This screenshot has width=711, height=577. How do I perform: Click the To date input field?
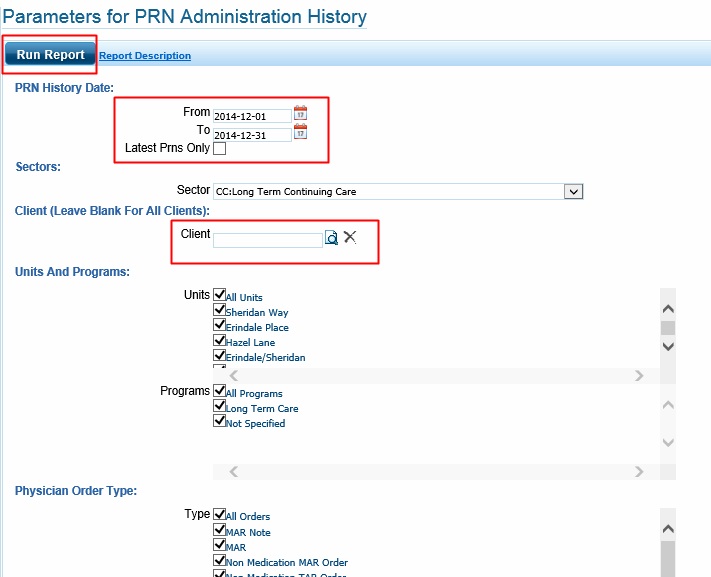click(x=252, y=135)
